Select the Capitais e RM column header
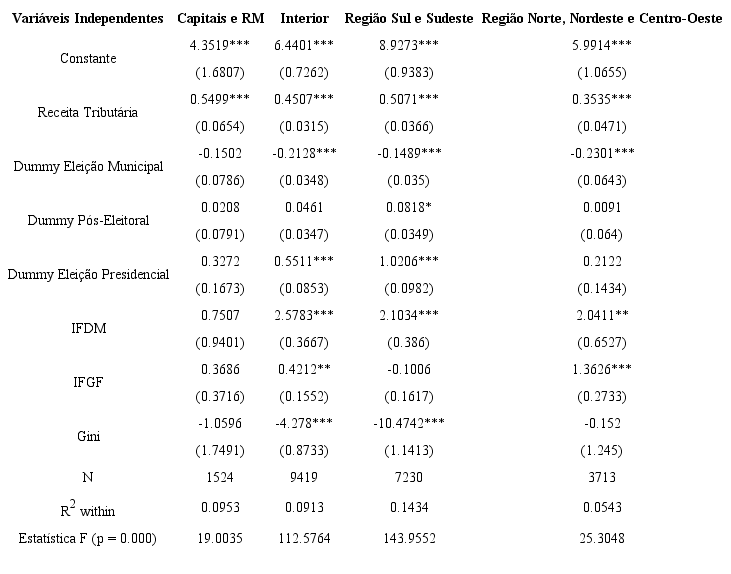This screenshot has height=574, width=731. (220, 19)
